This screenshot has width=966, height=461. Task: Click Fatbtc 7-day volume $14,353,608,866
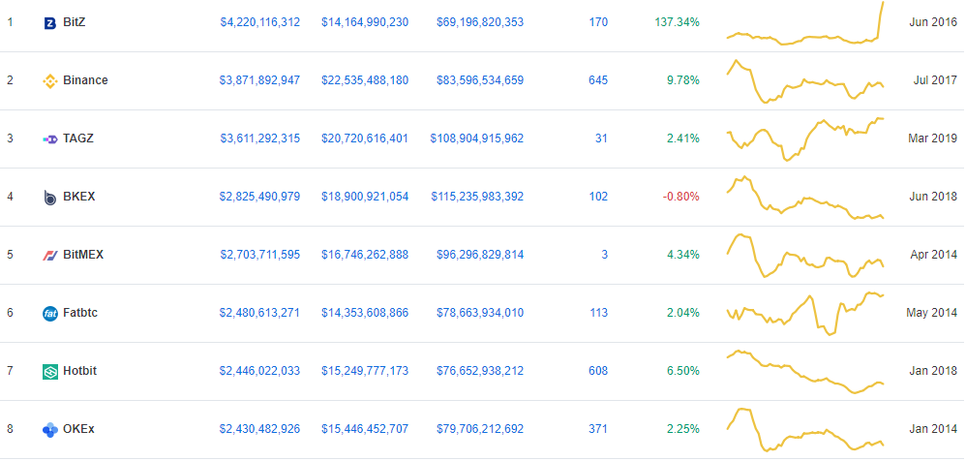[x=365, y=312]
